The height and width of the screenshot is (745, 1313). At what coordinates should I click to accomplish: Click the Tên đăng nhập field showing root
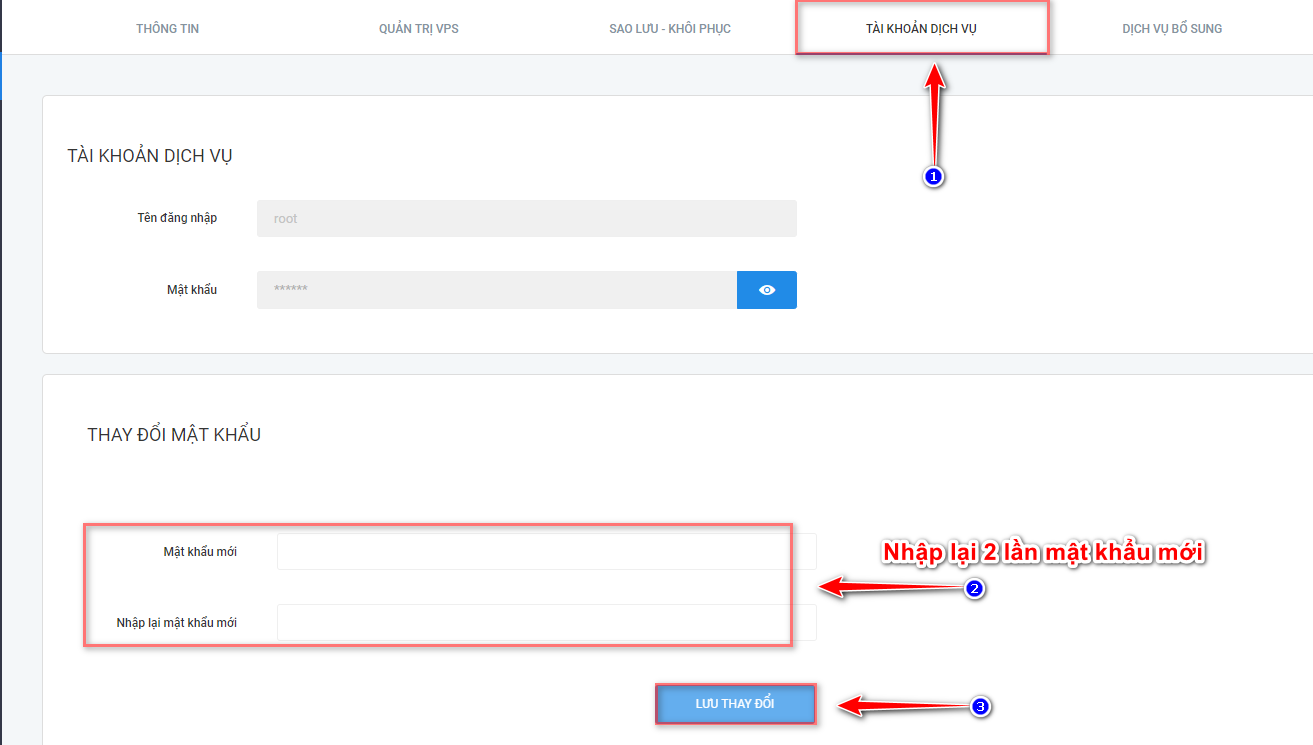point(526,219)
